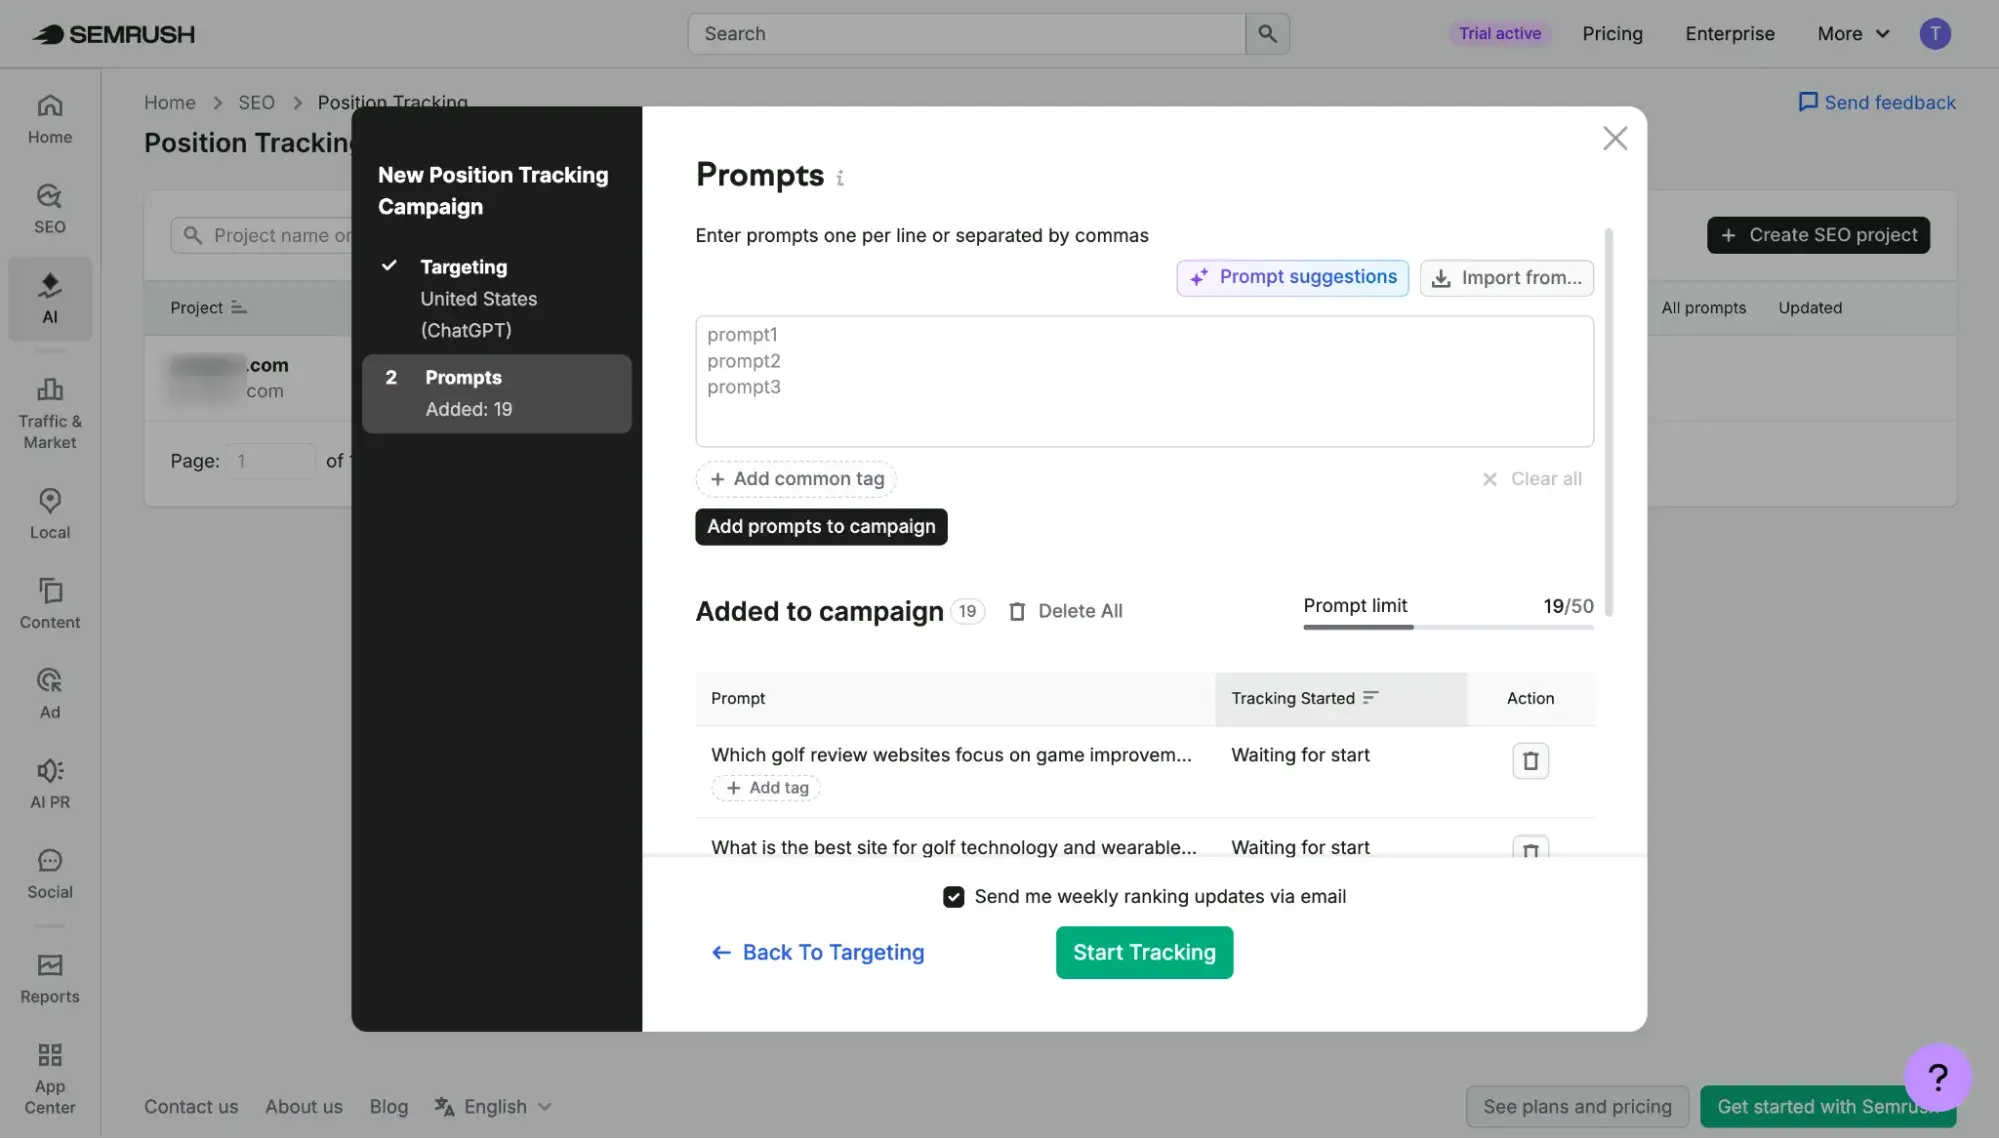Click the top Search field

pyautogui.click(x=966, y=34)
